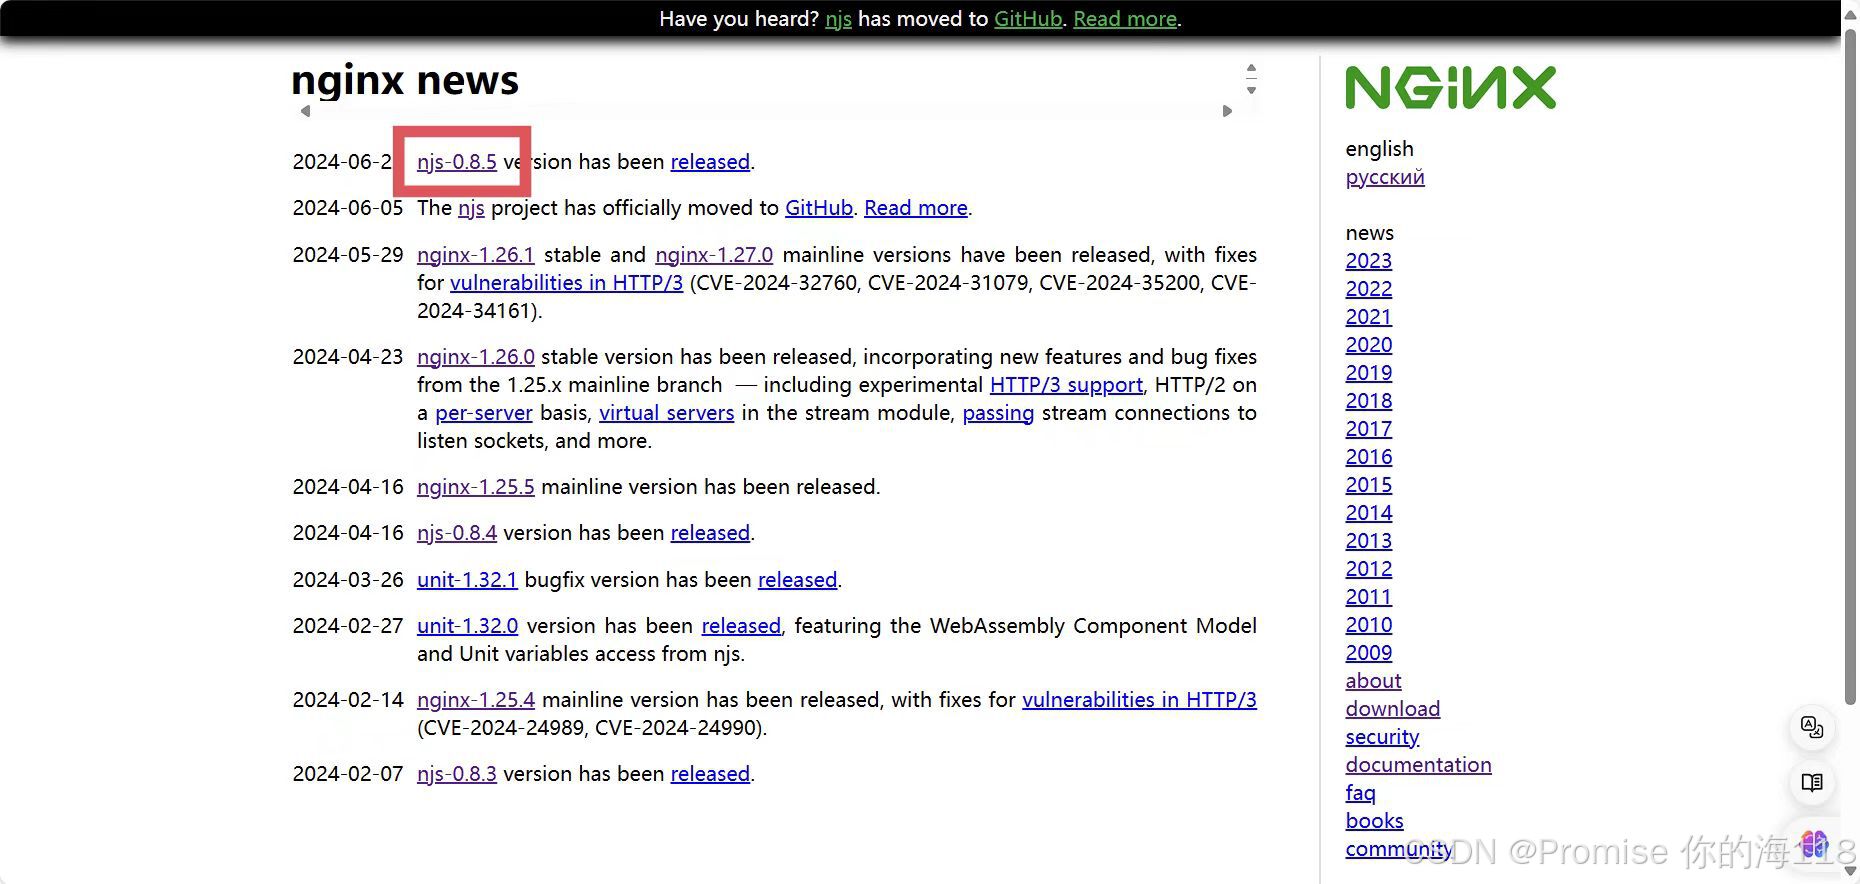Open the unit-1.32.0 link
1860x884 pixels.
tap(467, 626)
